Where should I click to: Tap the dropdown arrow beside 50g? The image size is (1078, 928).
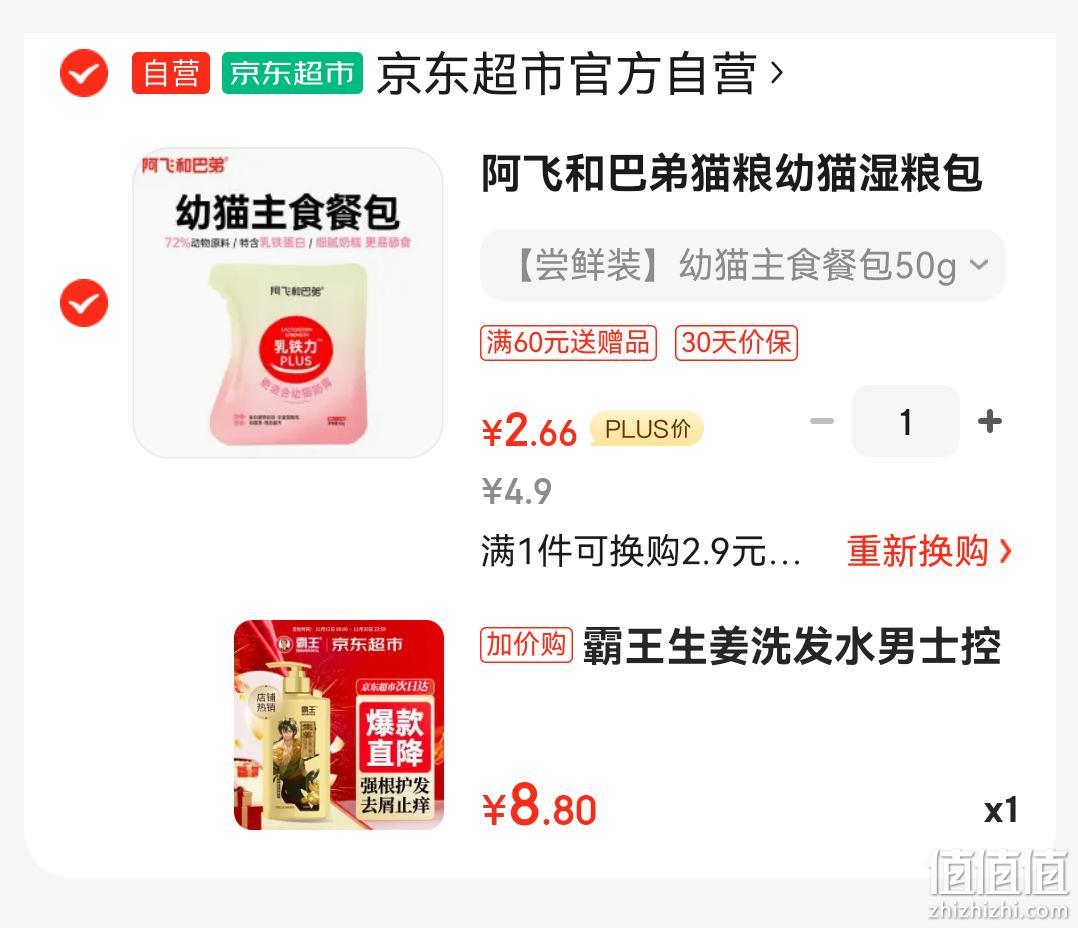(x=979, y=265)
